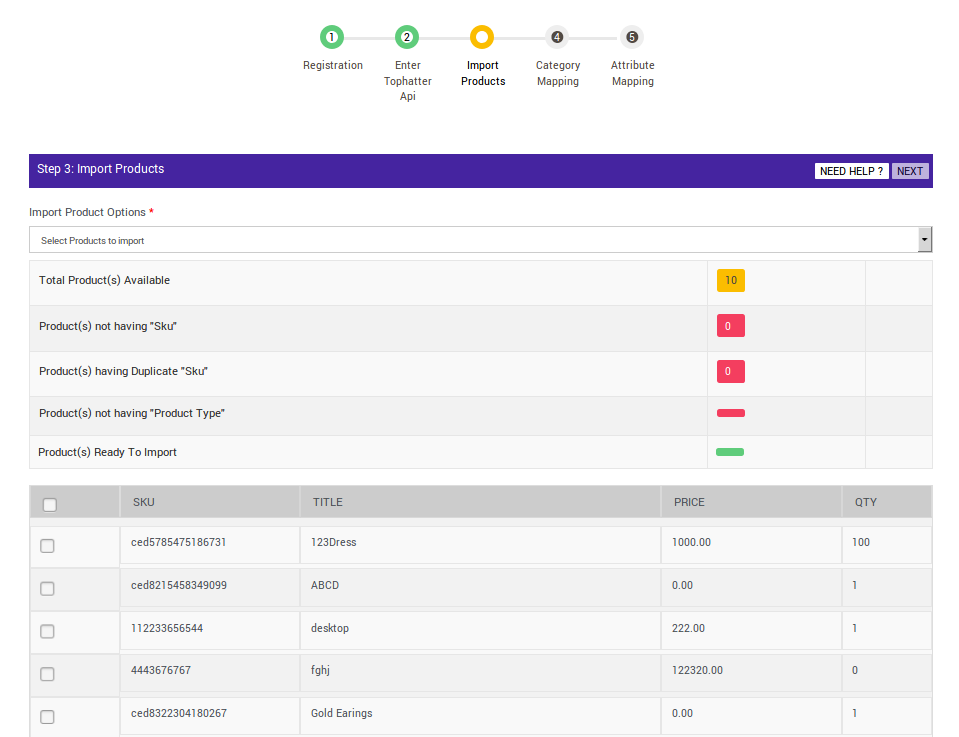The width and height of the screenshot is (959, 737).
Task: Click the step 1 Registration circle
Action: pos(332,38)
